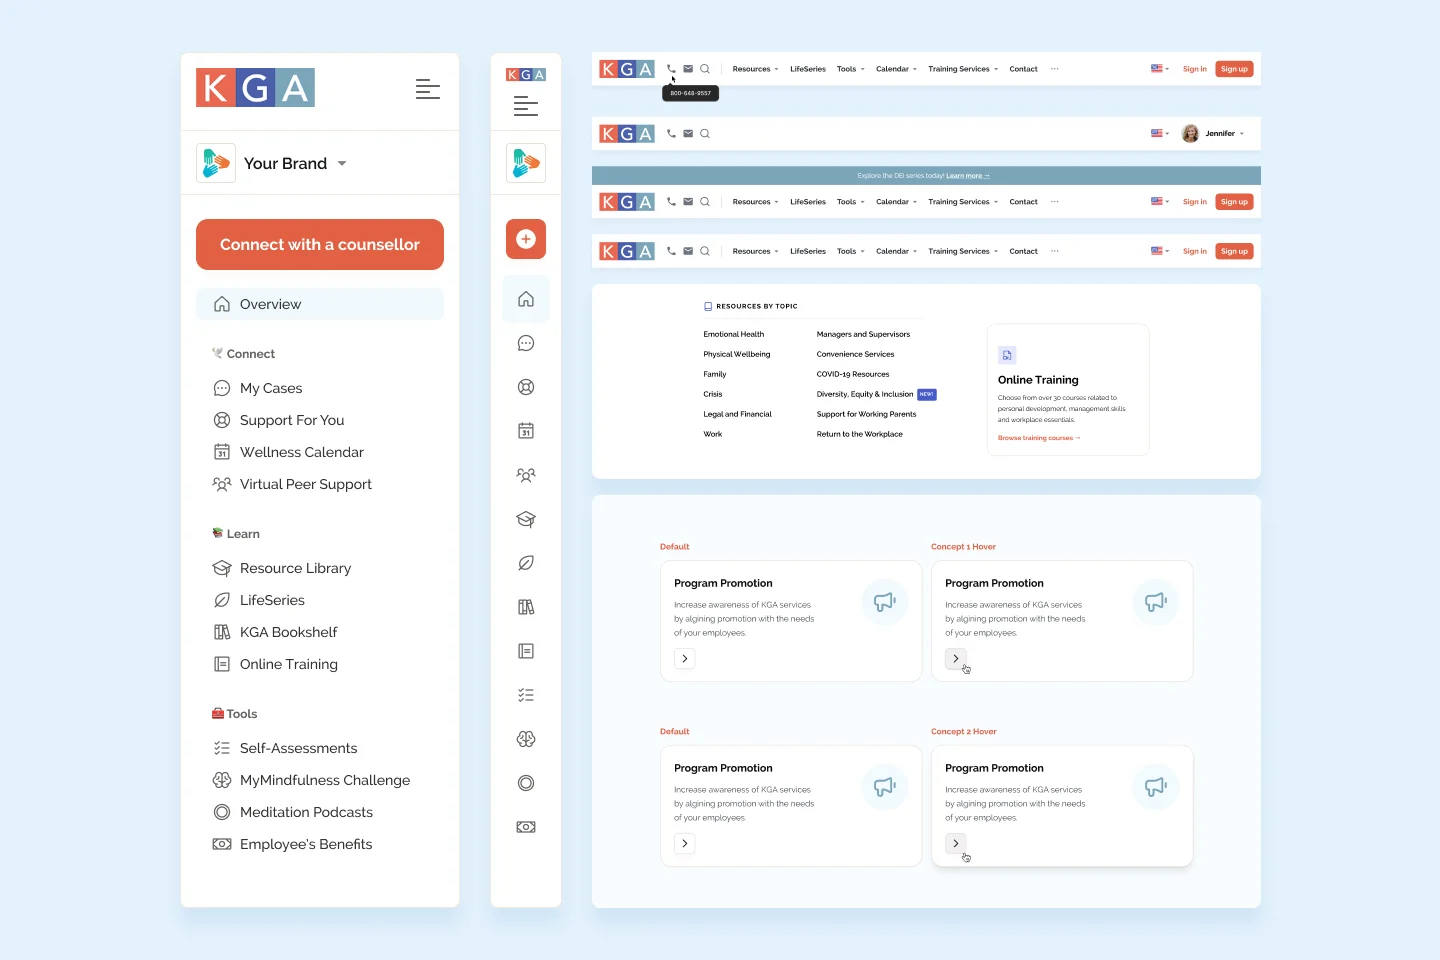Click the graduation cap icon in the collapsed sidebar
Viewport: 1440px width, 960px height.
pyautogui.click(x=526, y=519)
